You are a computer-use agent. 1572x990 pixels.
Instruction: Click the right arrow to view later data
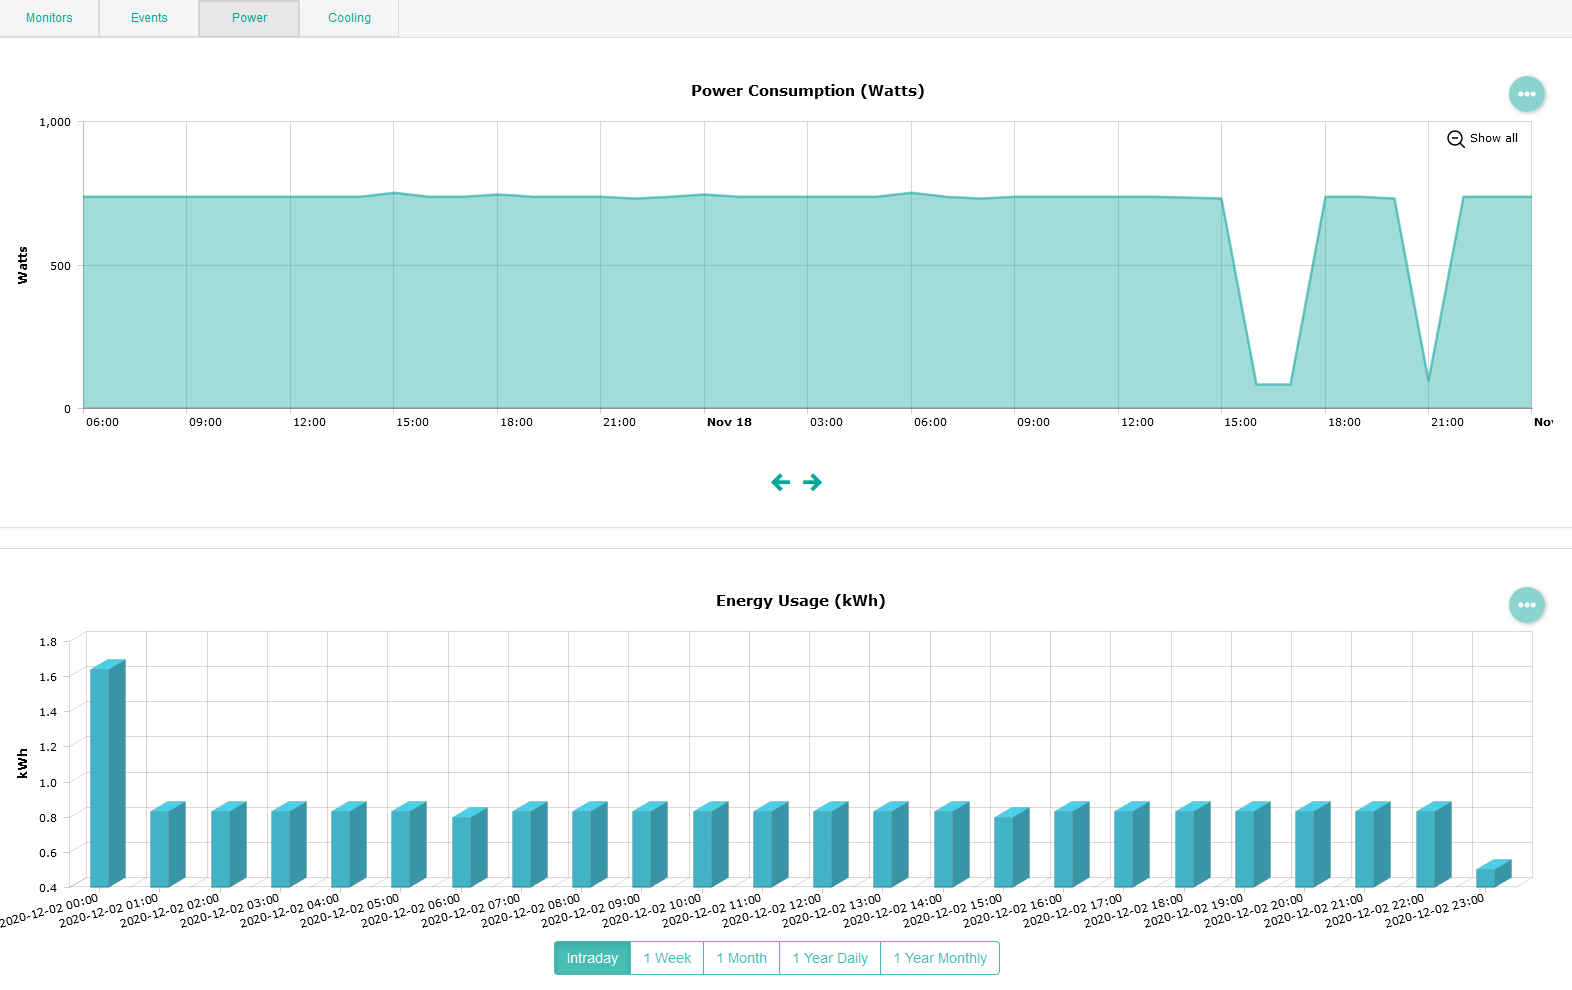click(x=813, y=483)
